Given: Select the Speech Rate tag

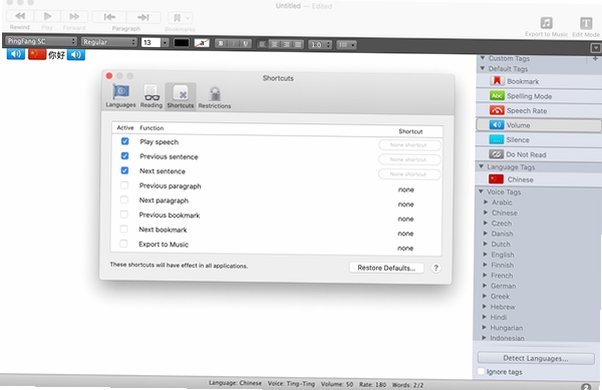Looking at the screenshot, I should (539, 111).
